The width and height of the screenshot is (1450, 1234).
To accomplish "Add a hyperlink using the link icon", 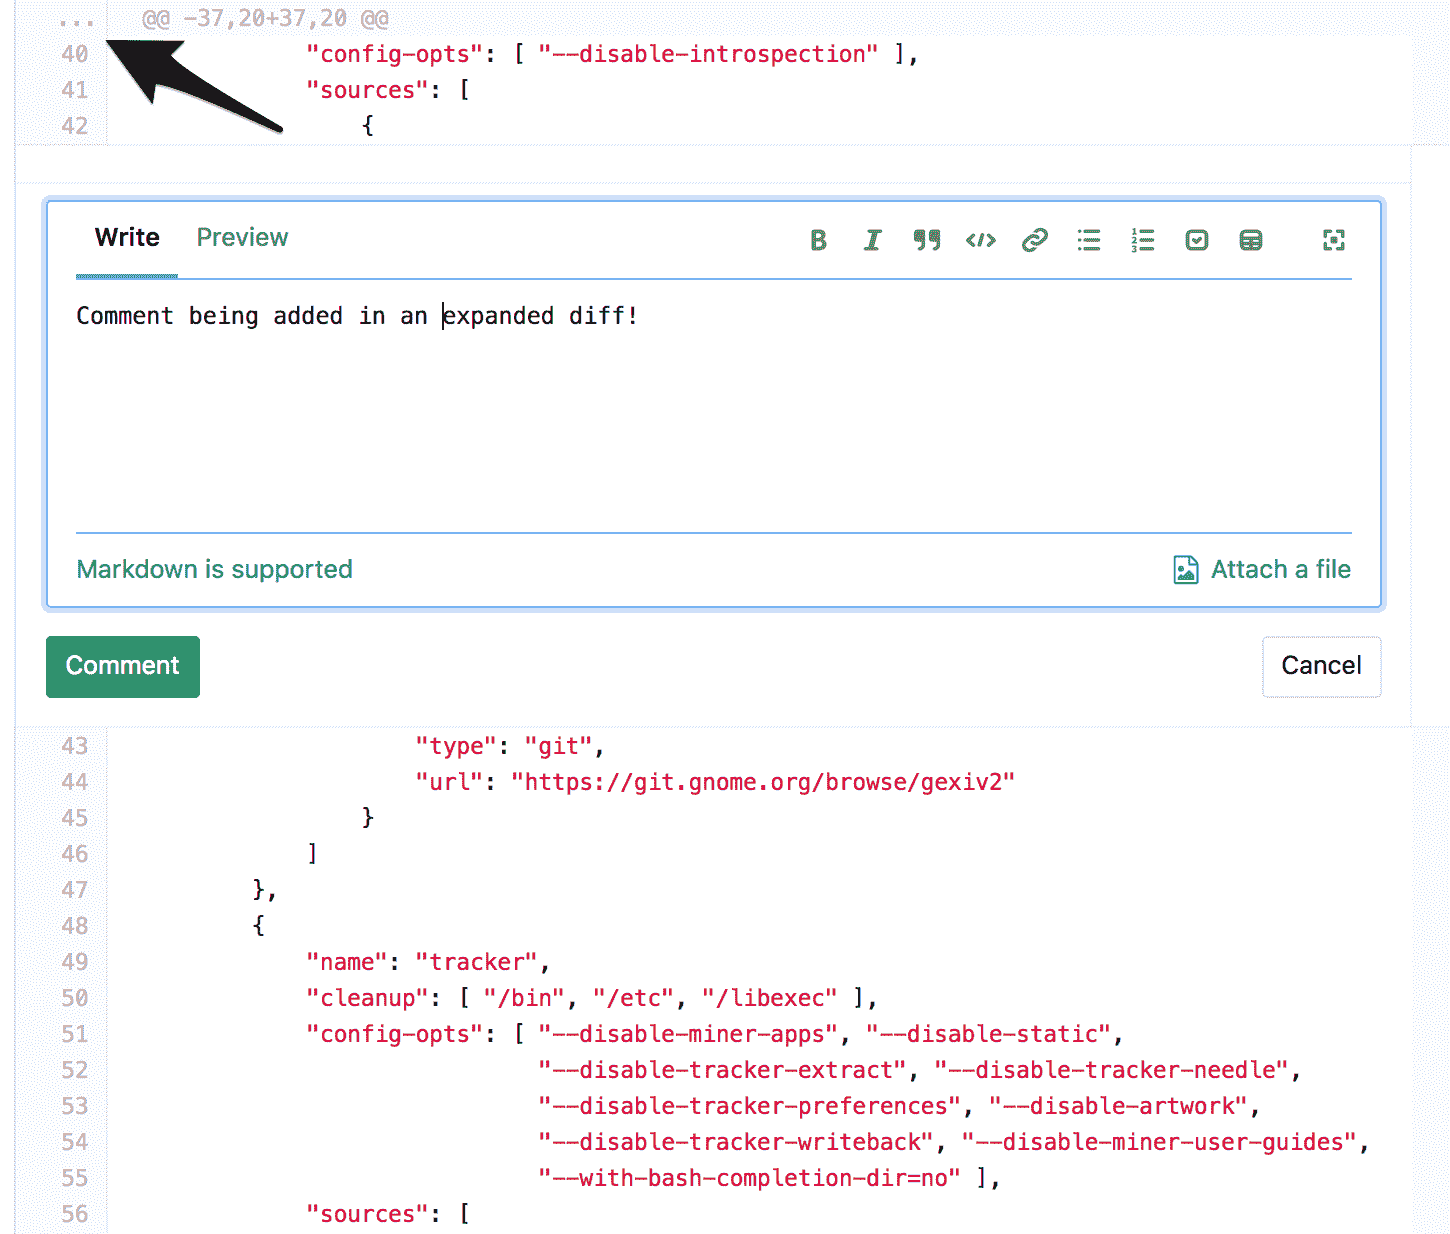I will coord(1034,240).
